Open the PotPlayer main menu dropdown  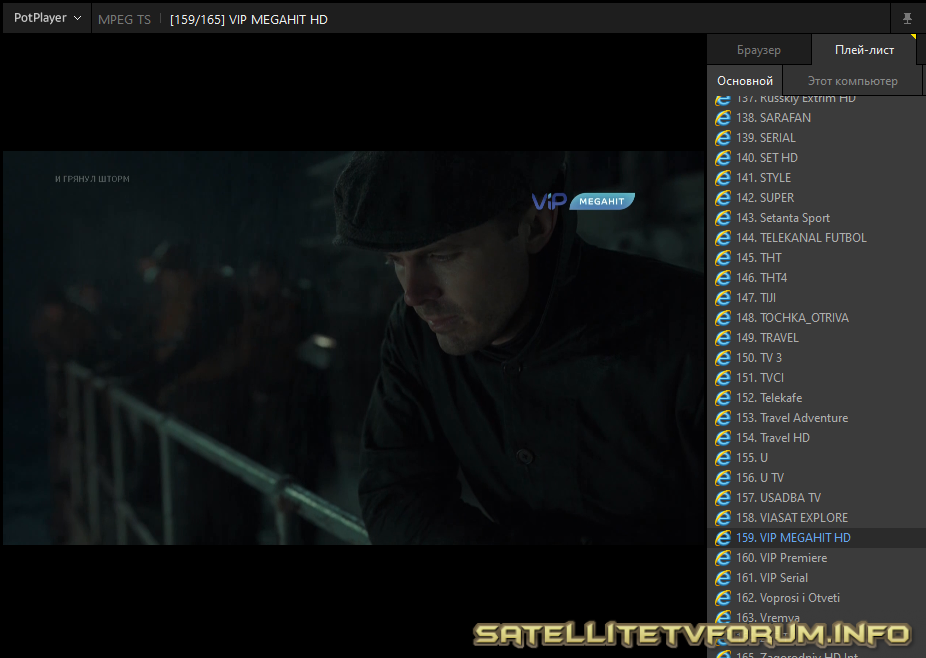click(47, 18)
